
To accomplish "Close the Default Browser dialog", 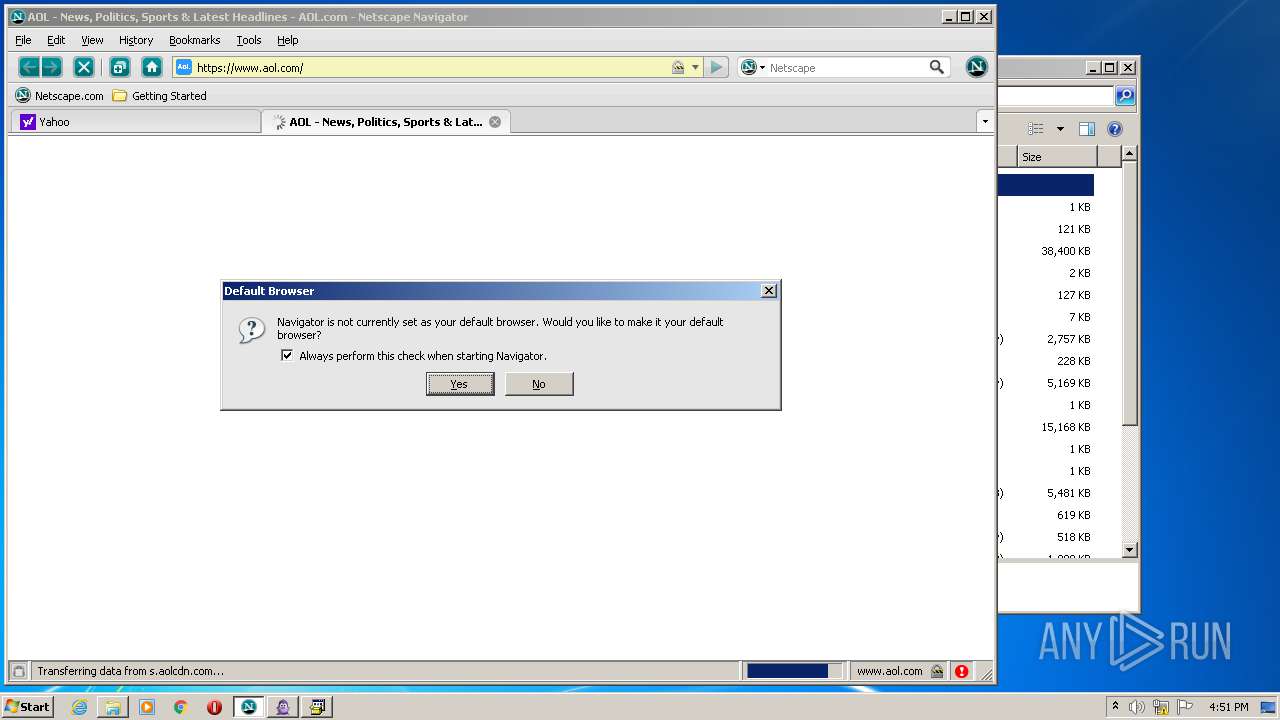I will (769, 291).
